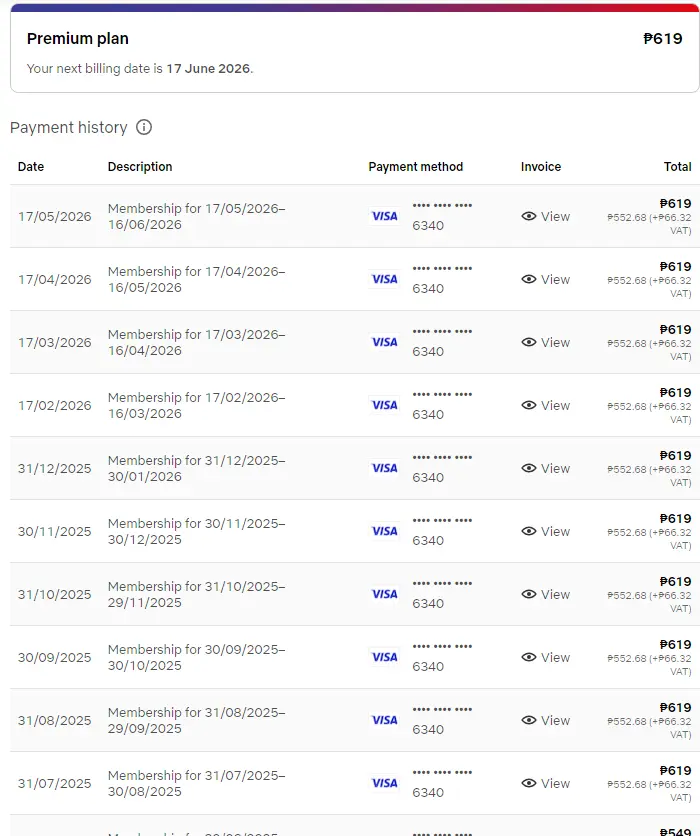Click the eye icon for the 17/05/2026 invoice
The height and width of the screenshot is (836, 700).
pos(529,216)
